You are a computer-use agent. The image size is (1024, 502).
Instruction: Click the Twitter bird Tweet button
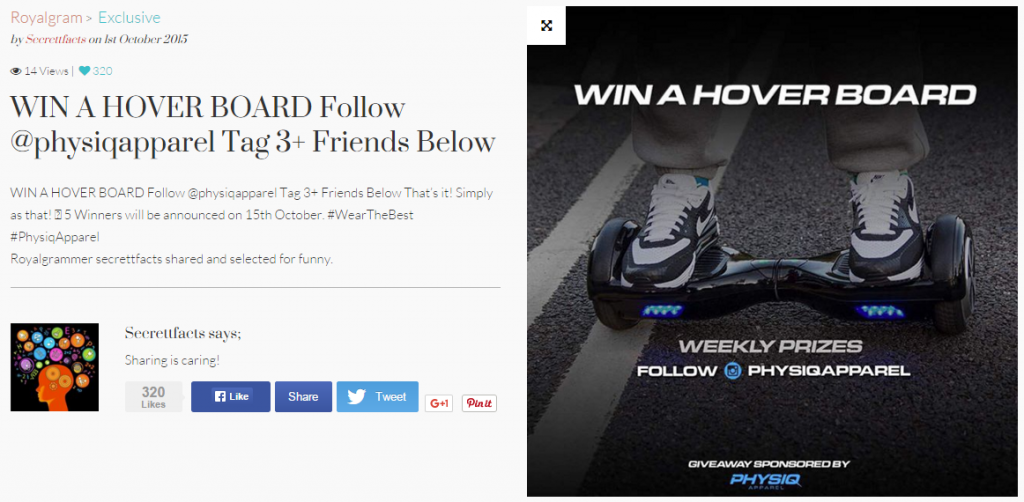pyautogui.click(x=377, y=397)
